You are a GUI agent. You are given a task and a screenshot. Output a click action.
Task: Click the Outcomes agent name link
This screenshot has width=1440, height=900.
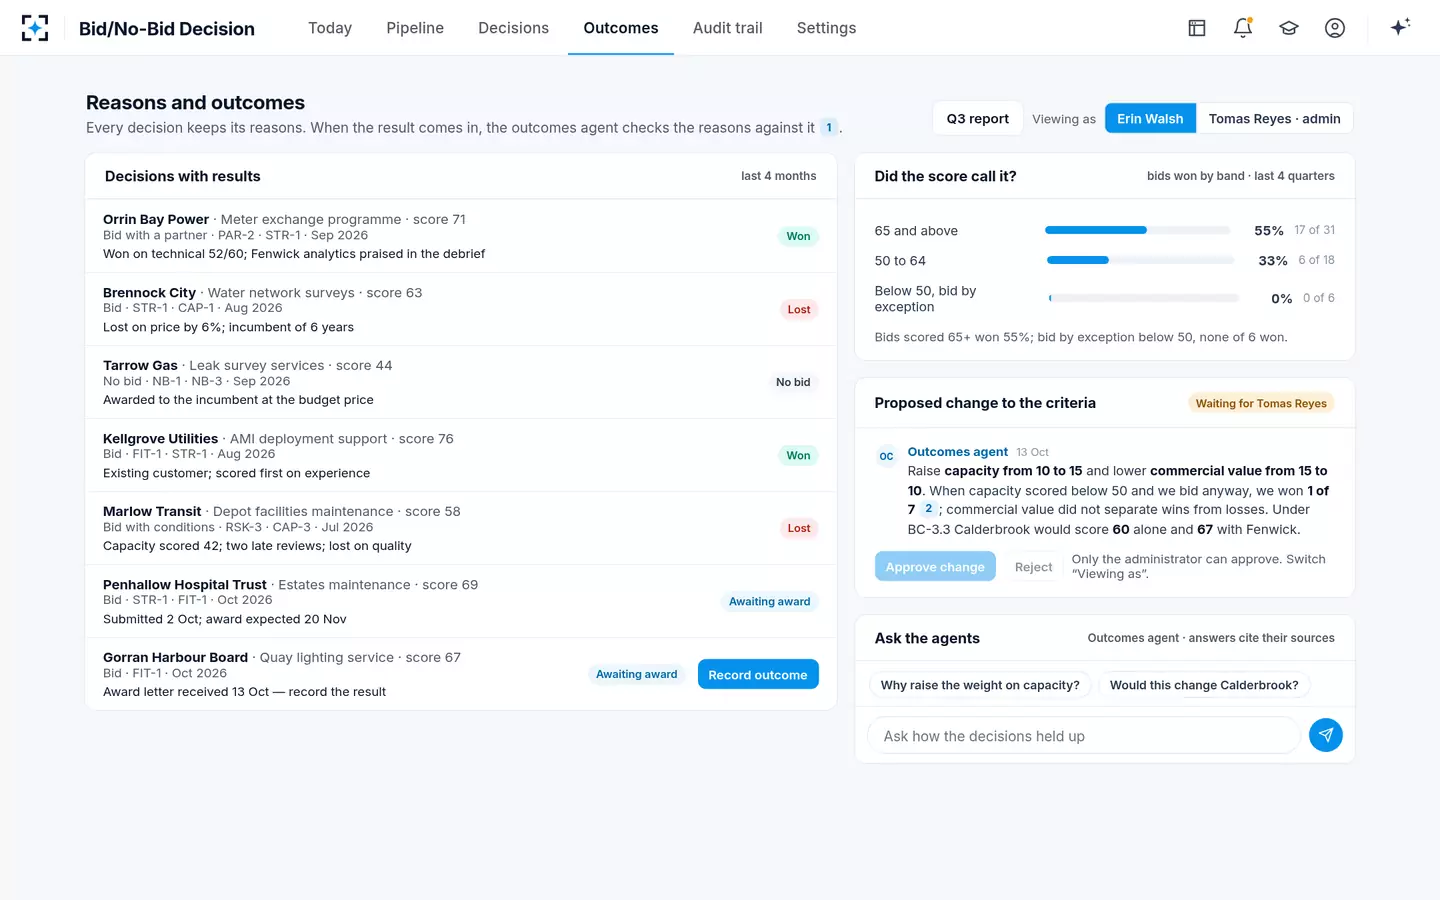click(957, 452)
